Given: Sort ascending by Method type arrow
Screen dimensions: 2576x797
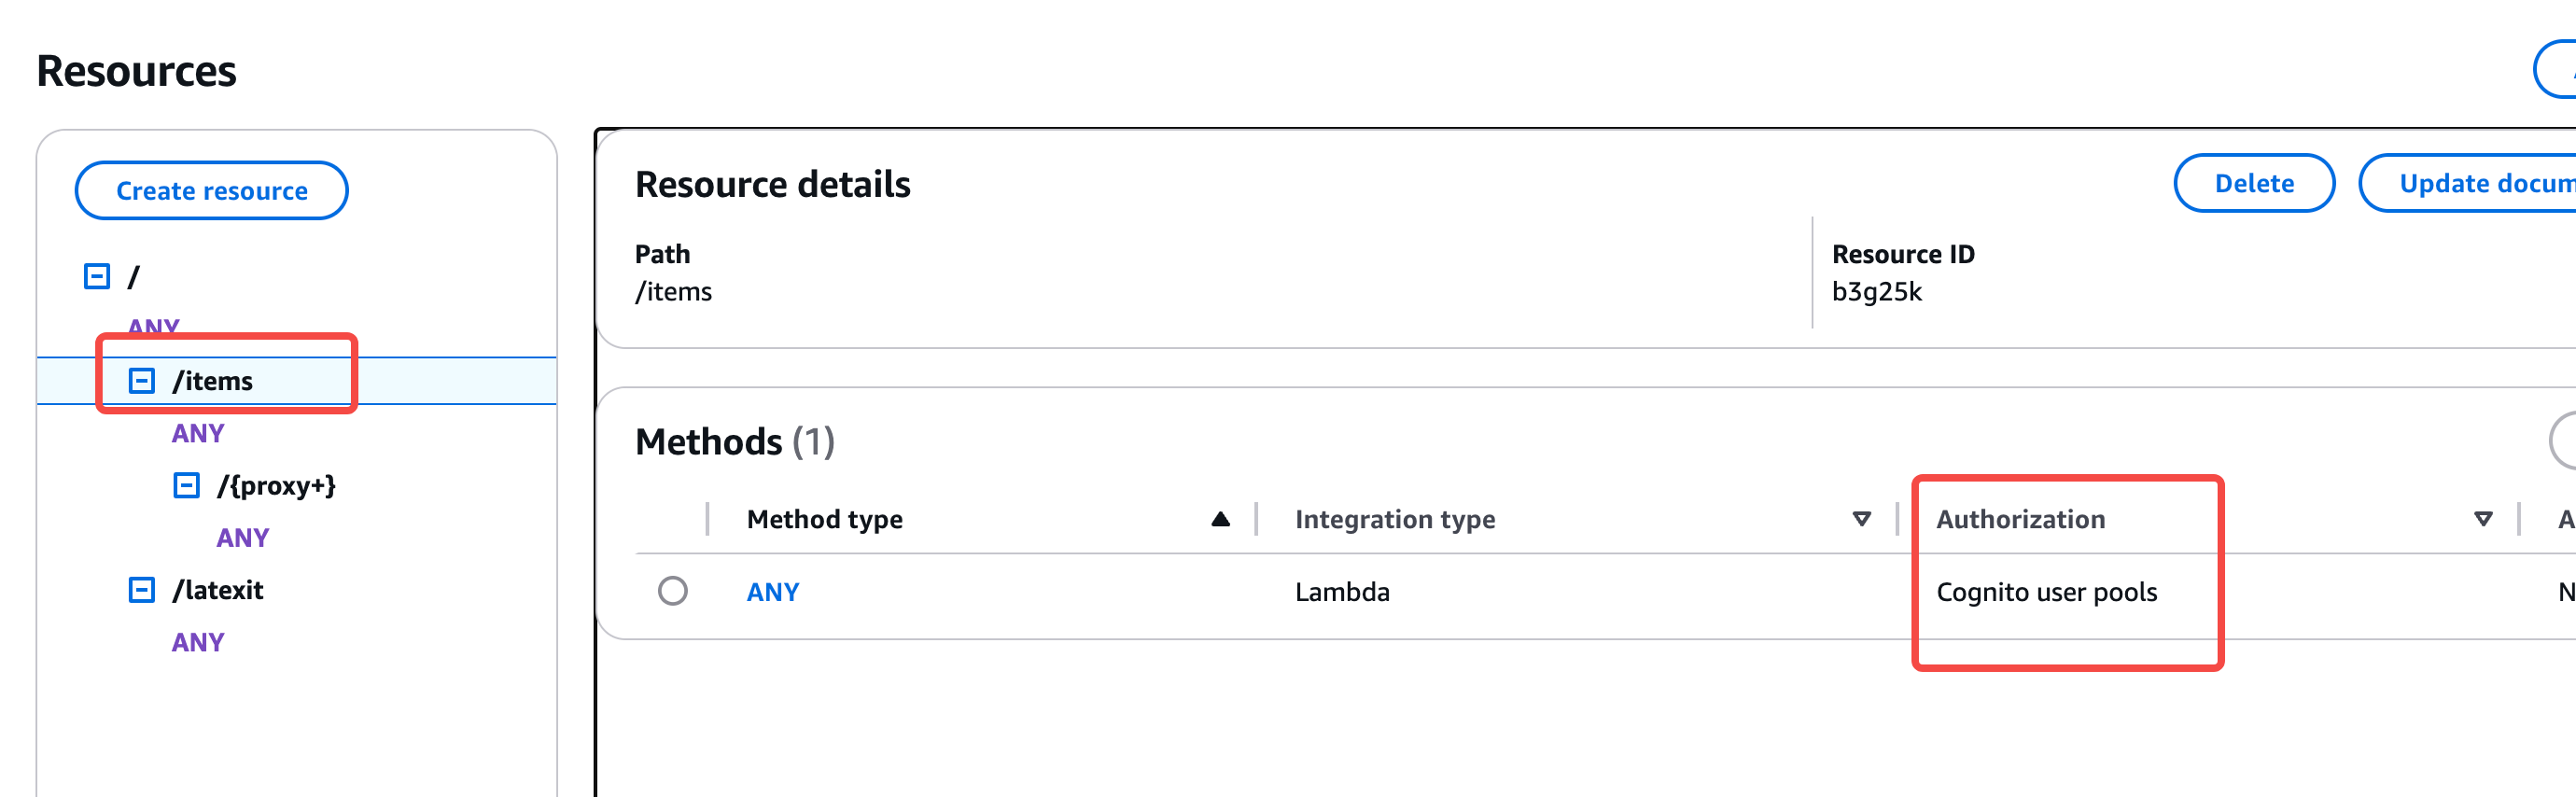Looking at the screenshot, I should 1220,519.
